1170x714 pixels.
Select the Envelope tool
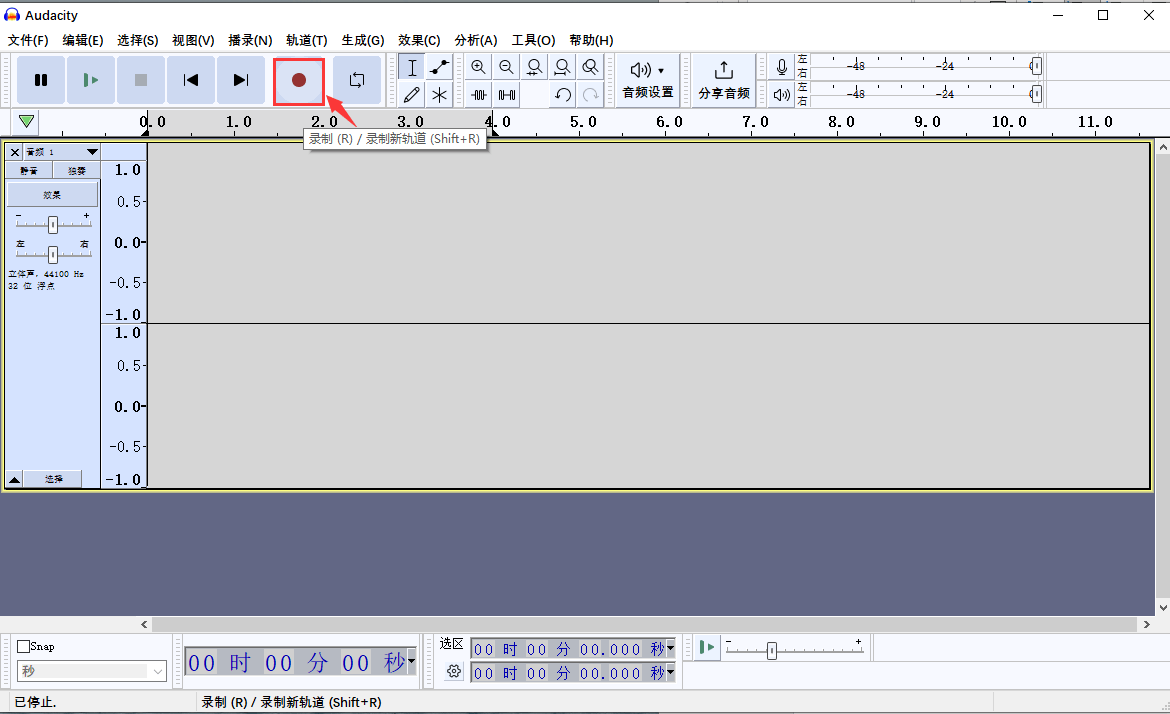pyautogui.click(x=439, y=67)
